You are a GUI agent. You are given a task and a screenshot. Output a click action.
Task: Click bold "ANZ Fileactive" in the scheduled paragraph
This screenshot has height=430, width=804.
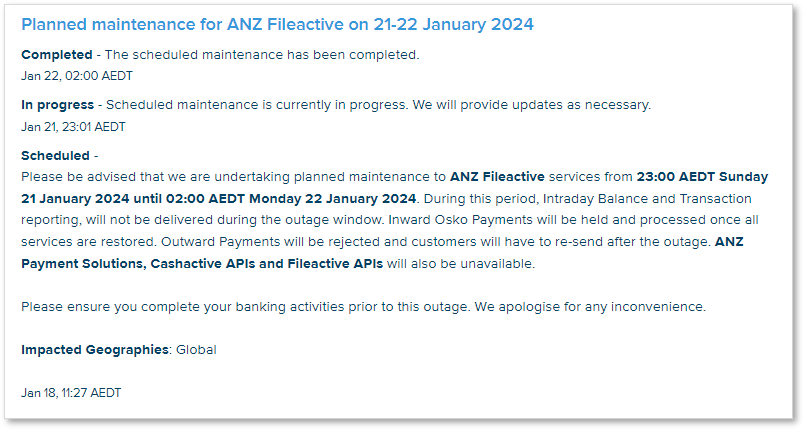click(499, 177)
